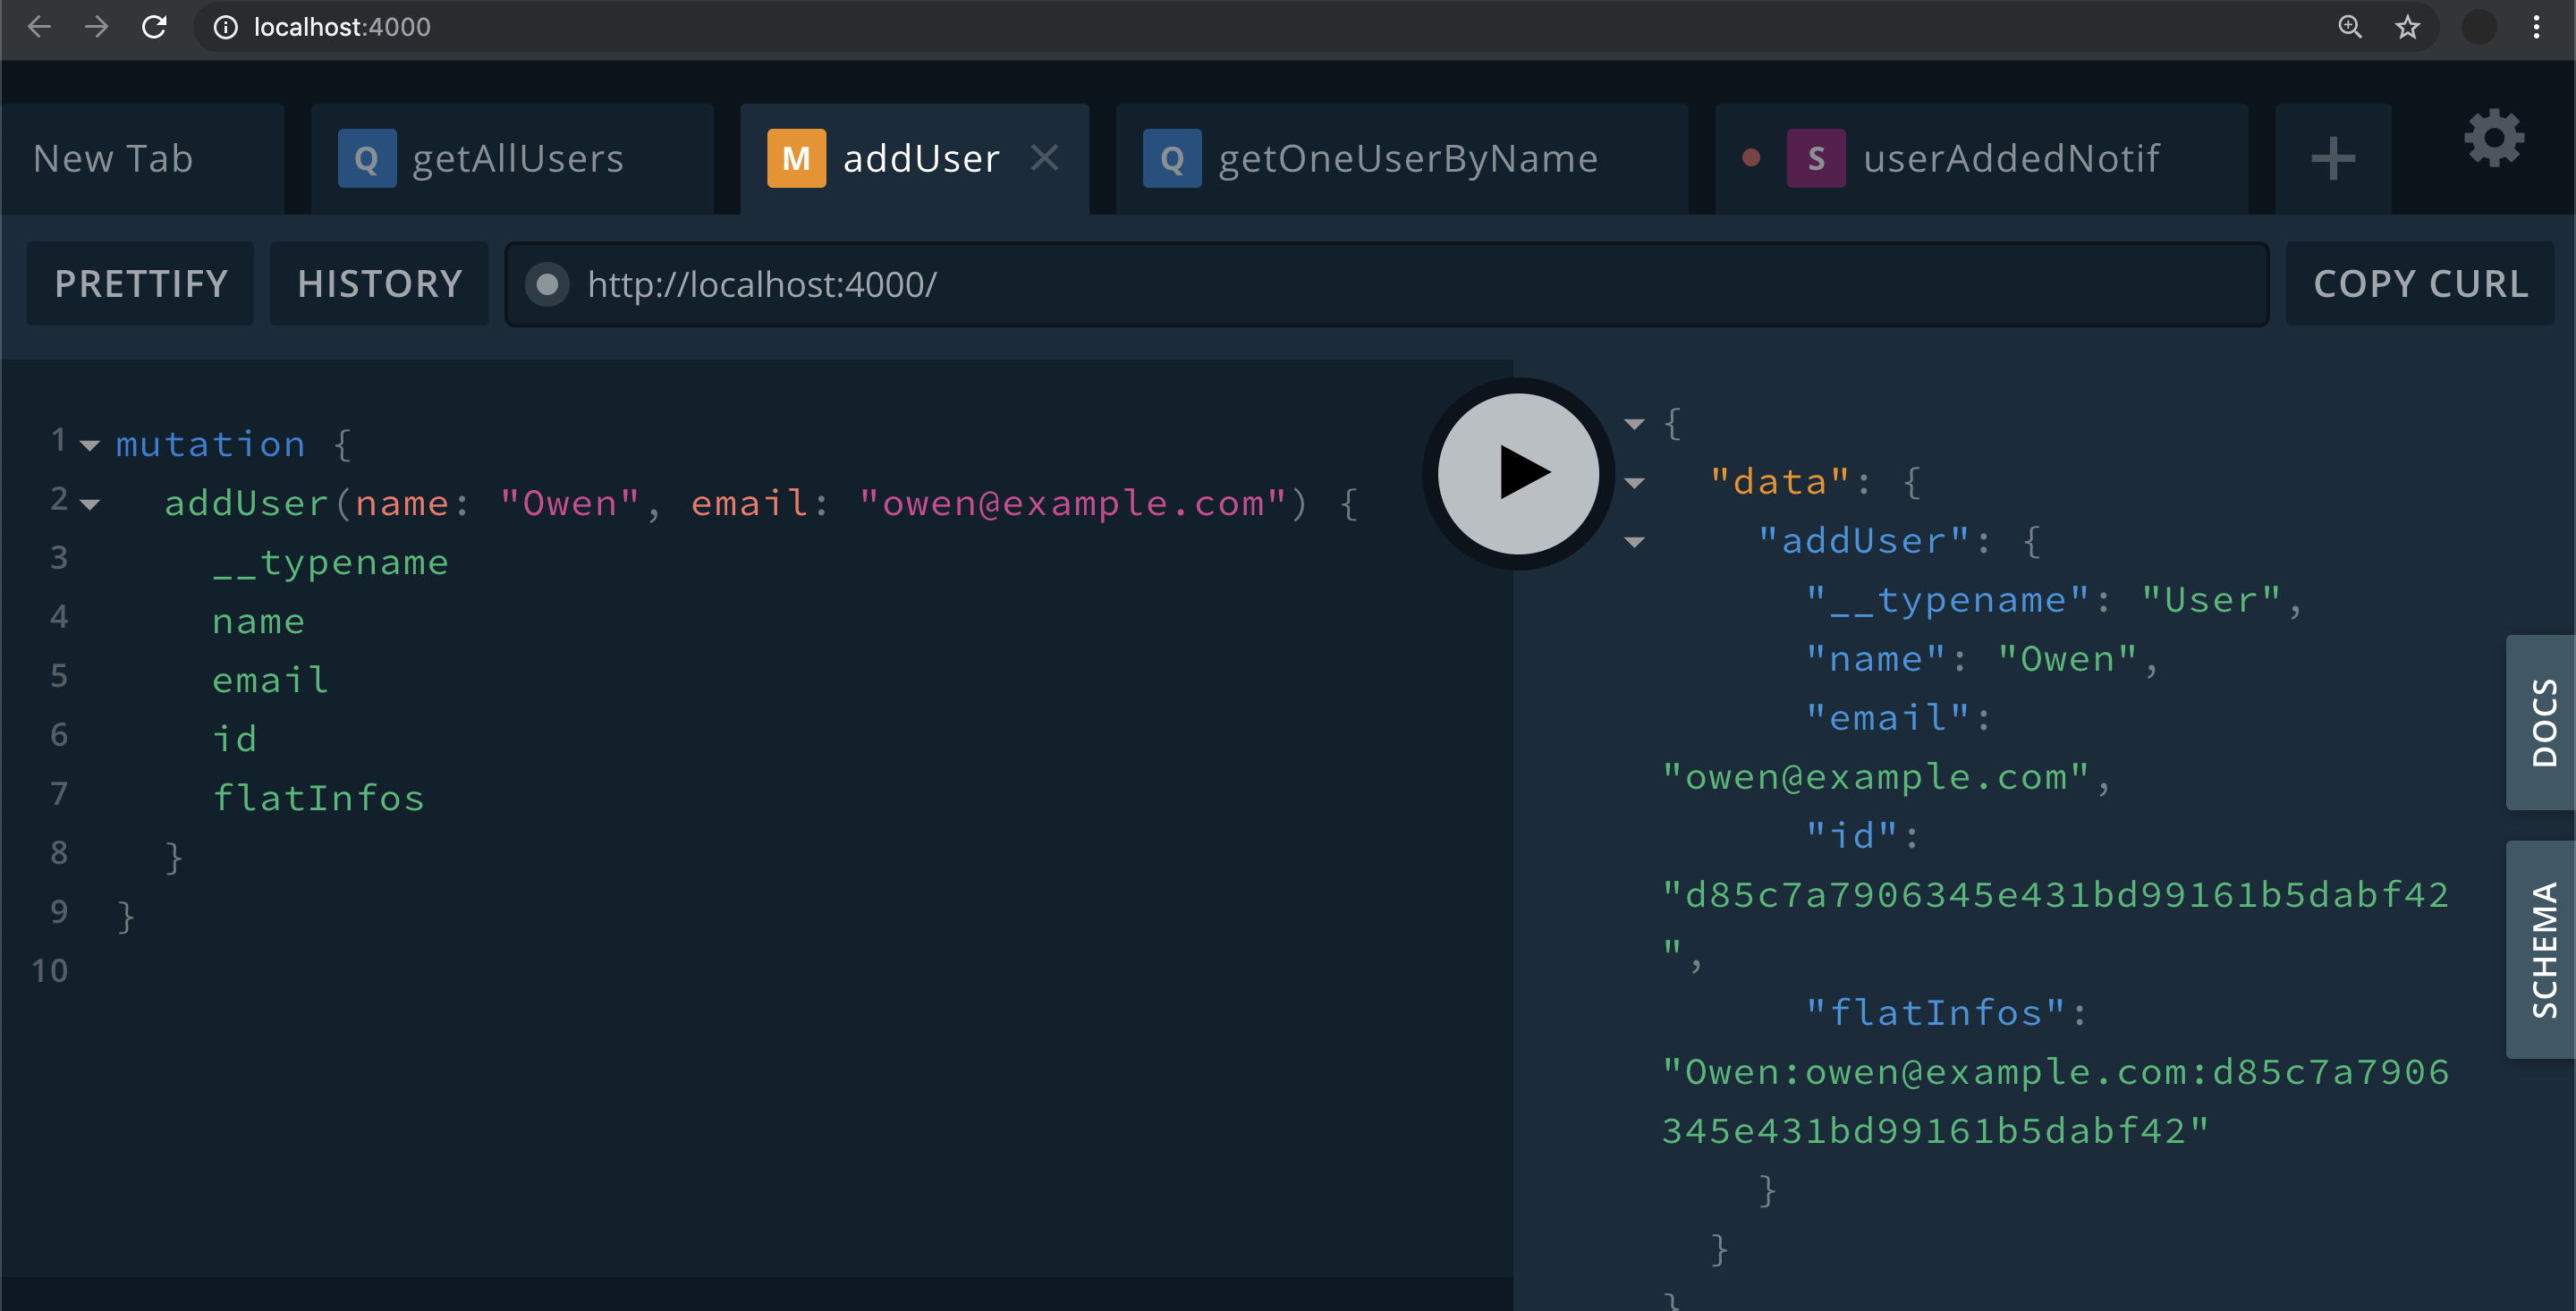Collapse the addUser block on line 2
The image size is (2576, 1311).
pos(90,505)
